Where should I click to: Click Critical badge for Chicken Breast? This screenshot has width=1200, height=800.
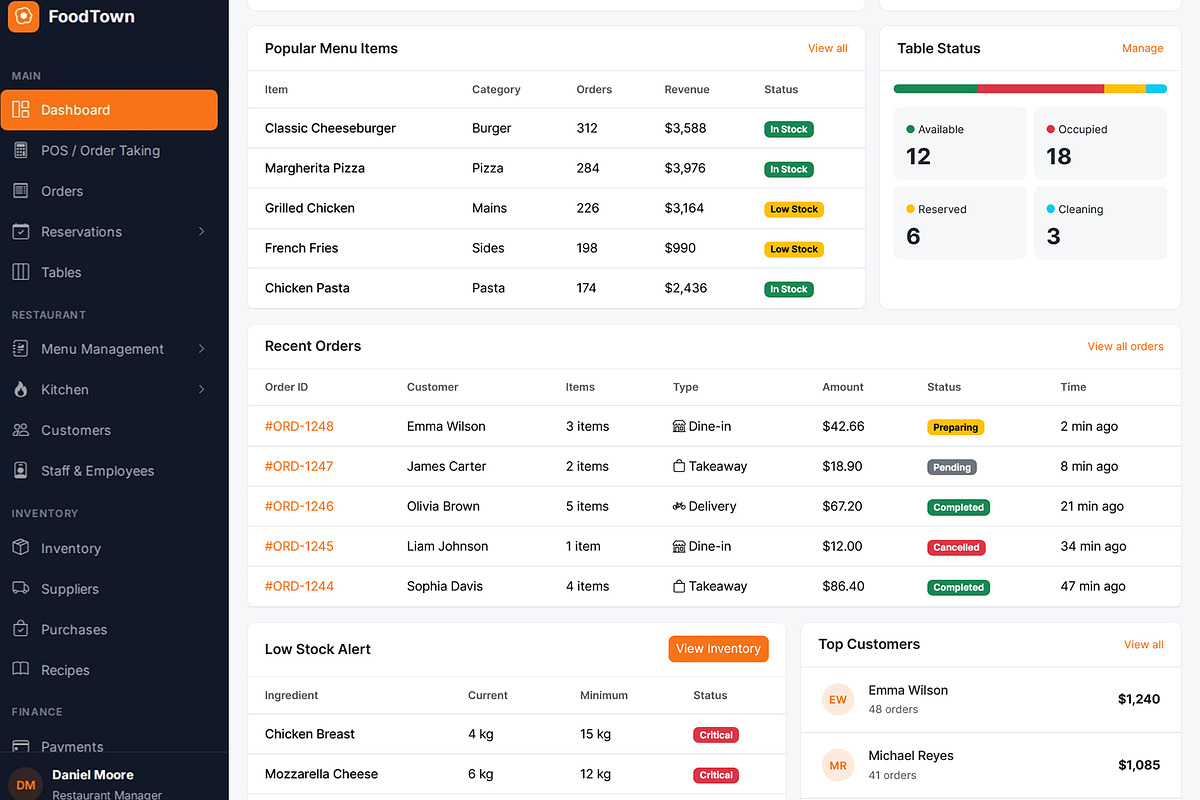(x=716, y=735)
